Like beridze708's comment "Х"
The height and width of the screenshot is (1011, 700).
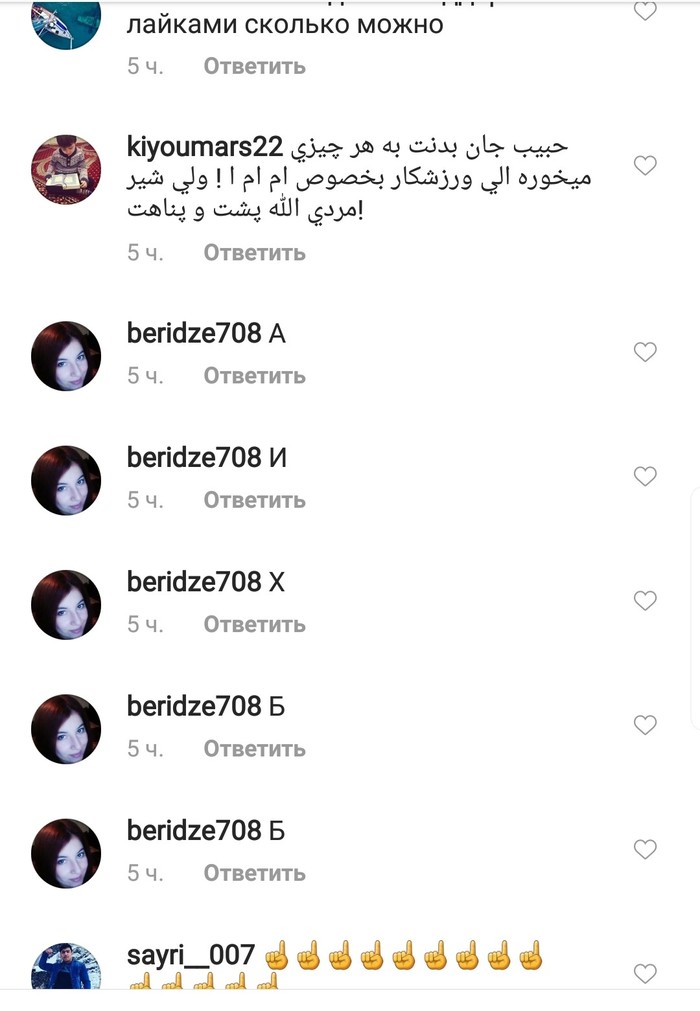coord(645,601)
